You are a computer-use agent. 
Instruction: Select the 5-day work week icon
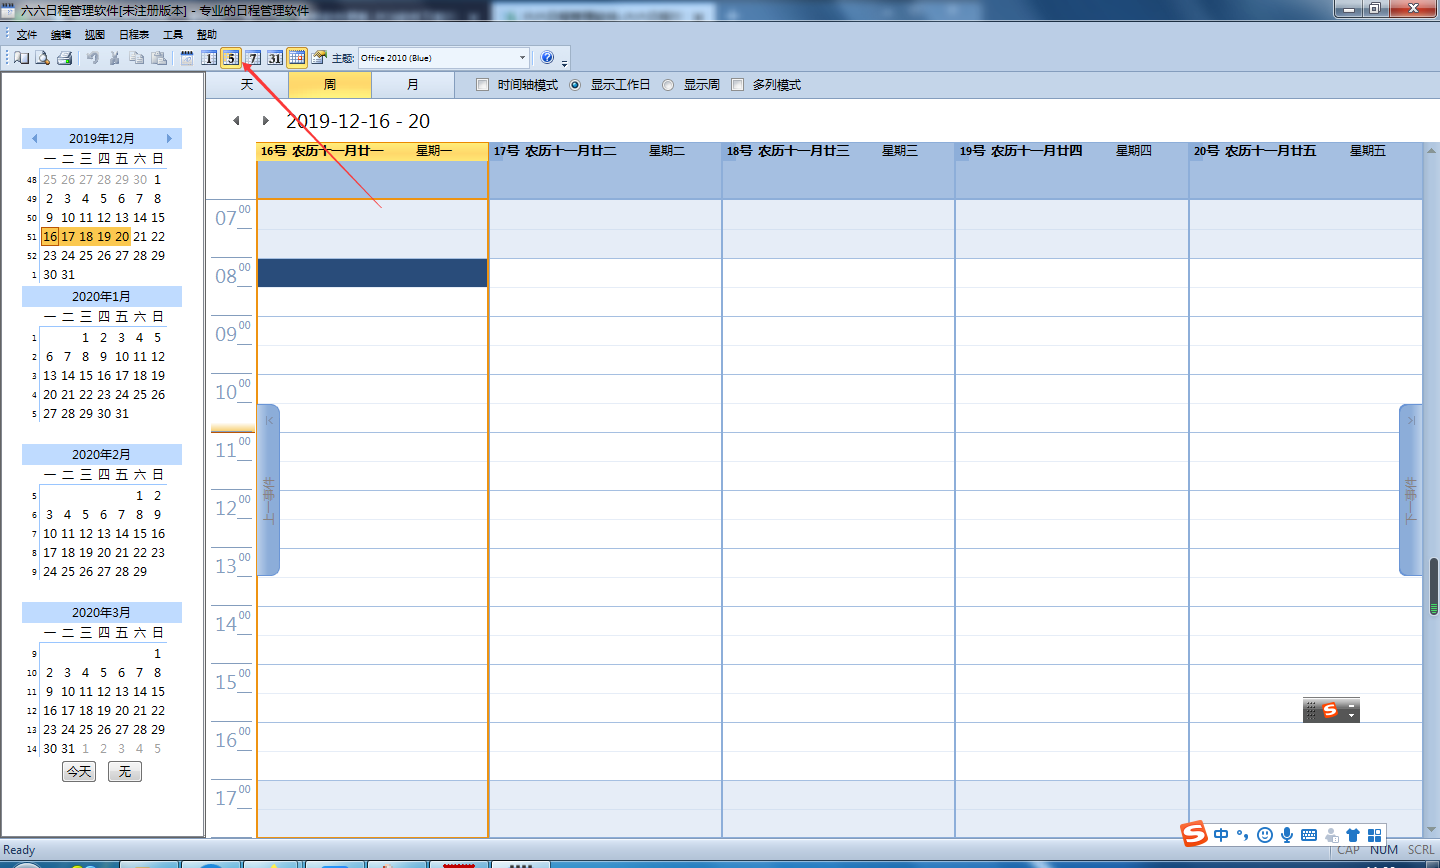point(231,58)
